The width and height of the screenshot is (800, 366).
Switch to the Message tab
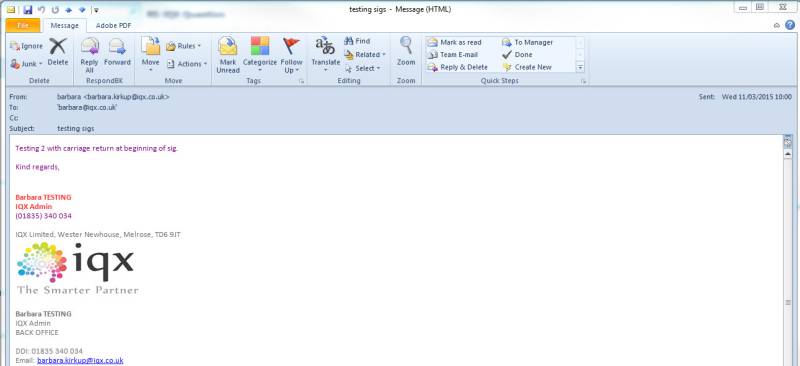(65, 26)
